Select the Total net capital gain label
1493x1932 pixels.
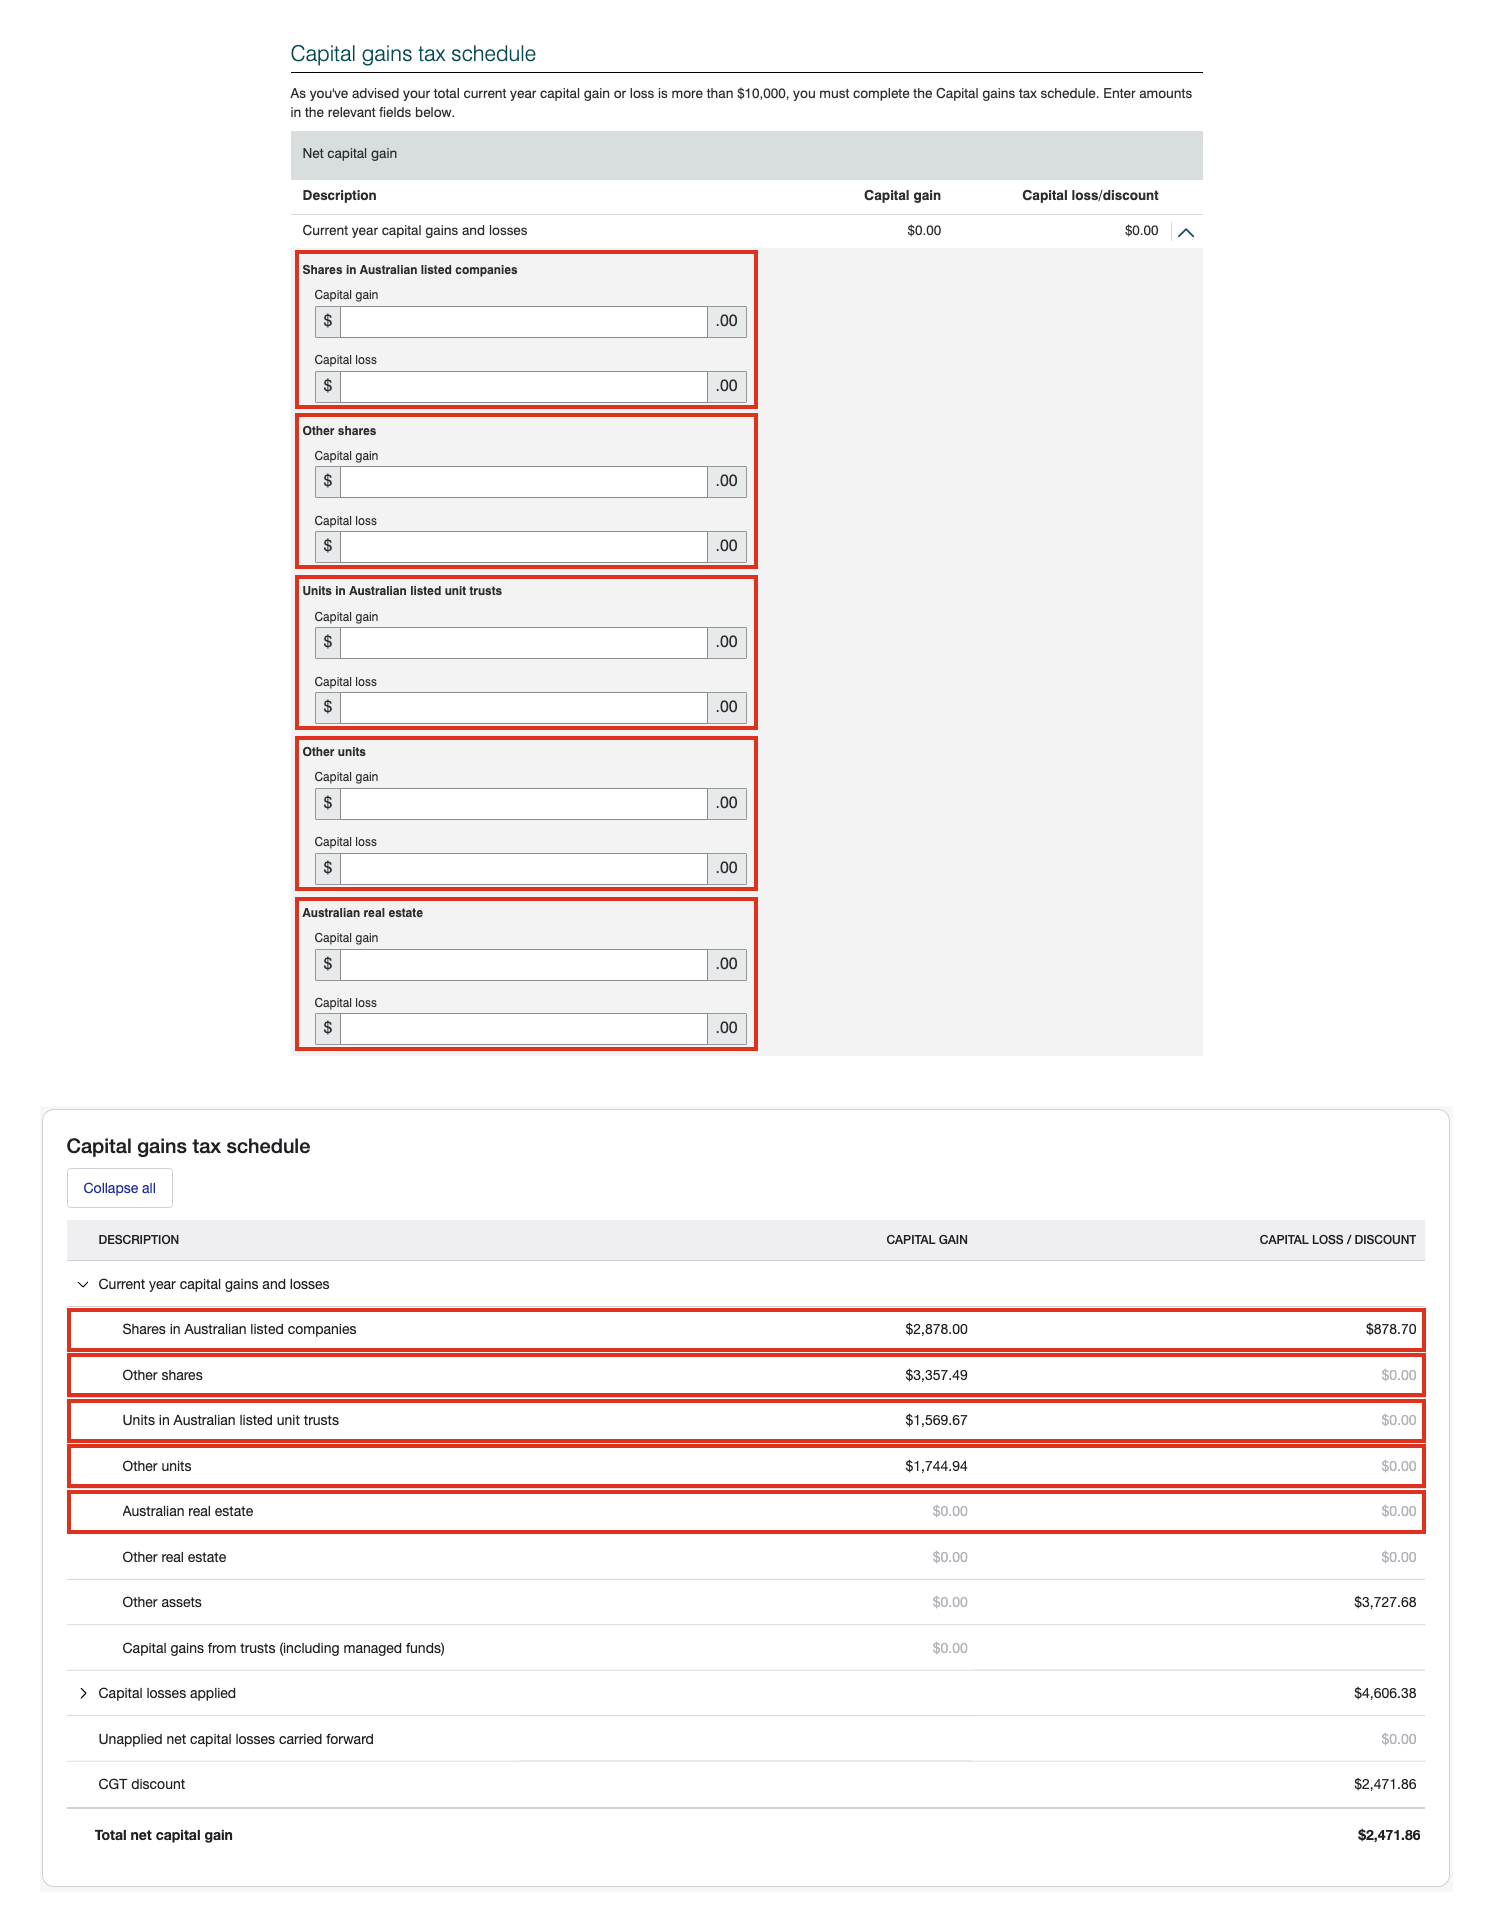click(164, 1835)
